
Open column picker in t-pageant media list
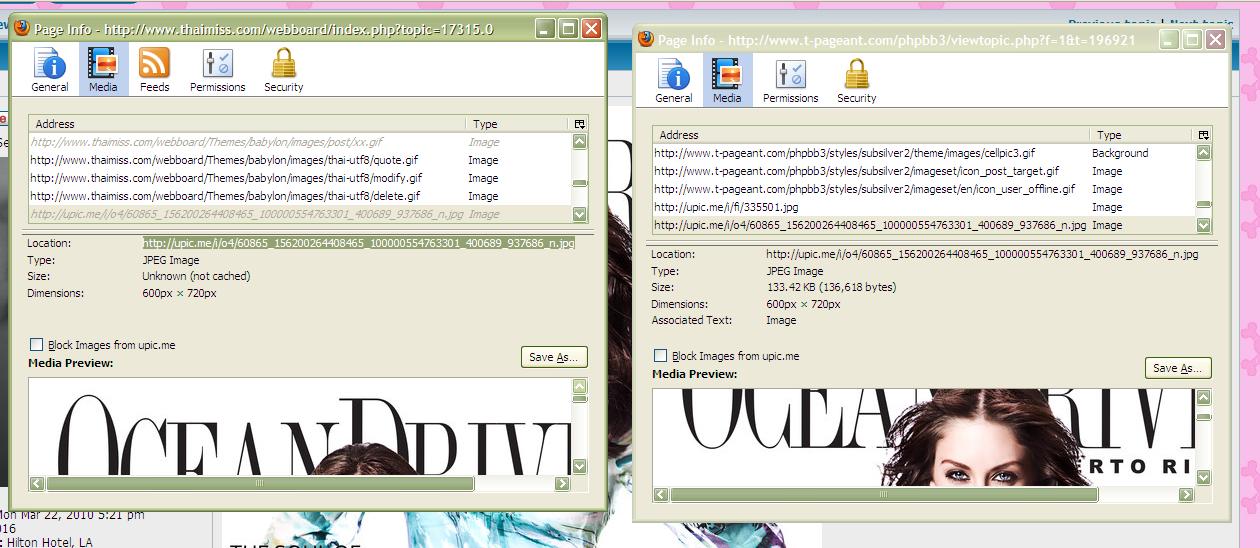(x=1203, y=135)
